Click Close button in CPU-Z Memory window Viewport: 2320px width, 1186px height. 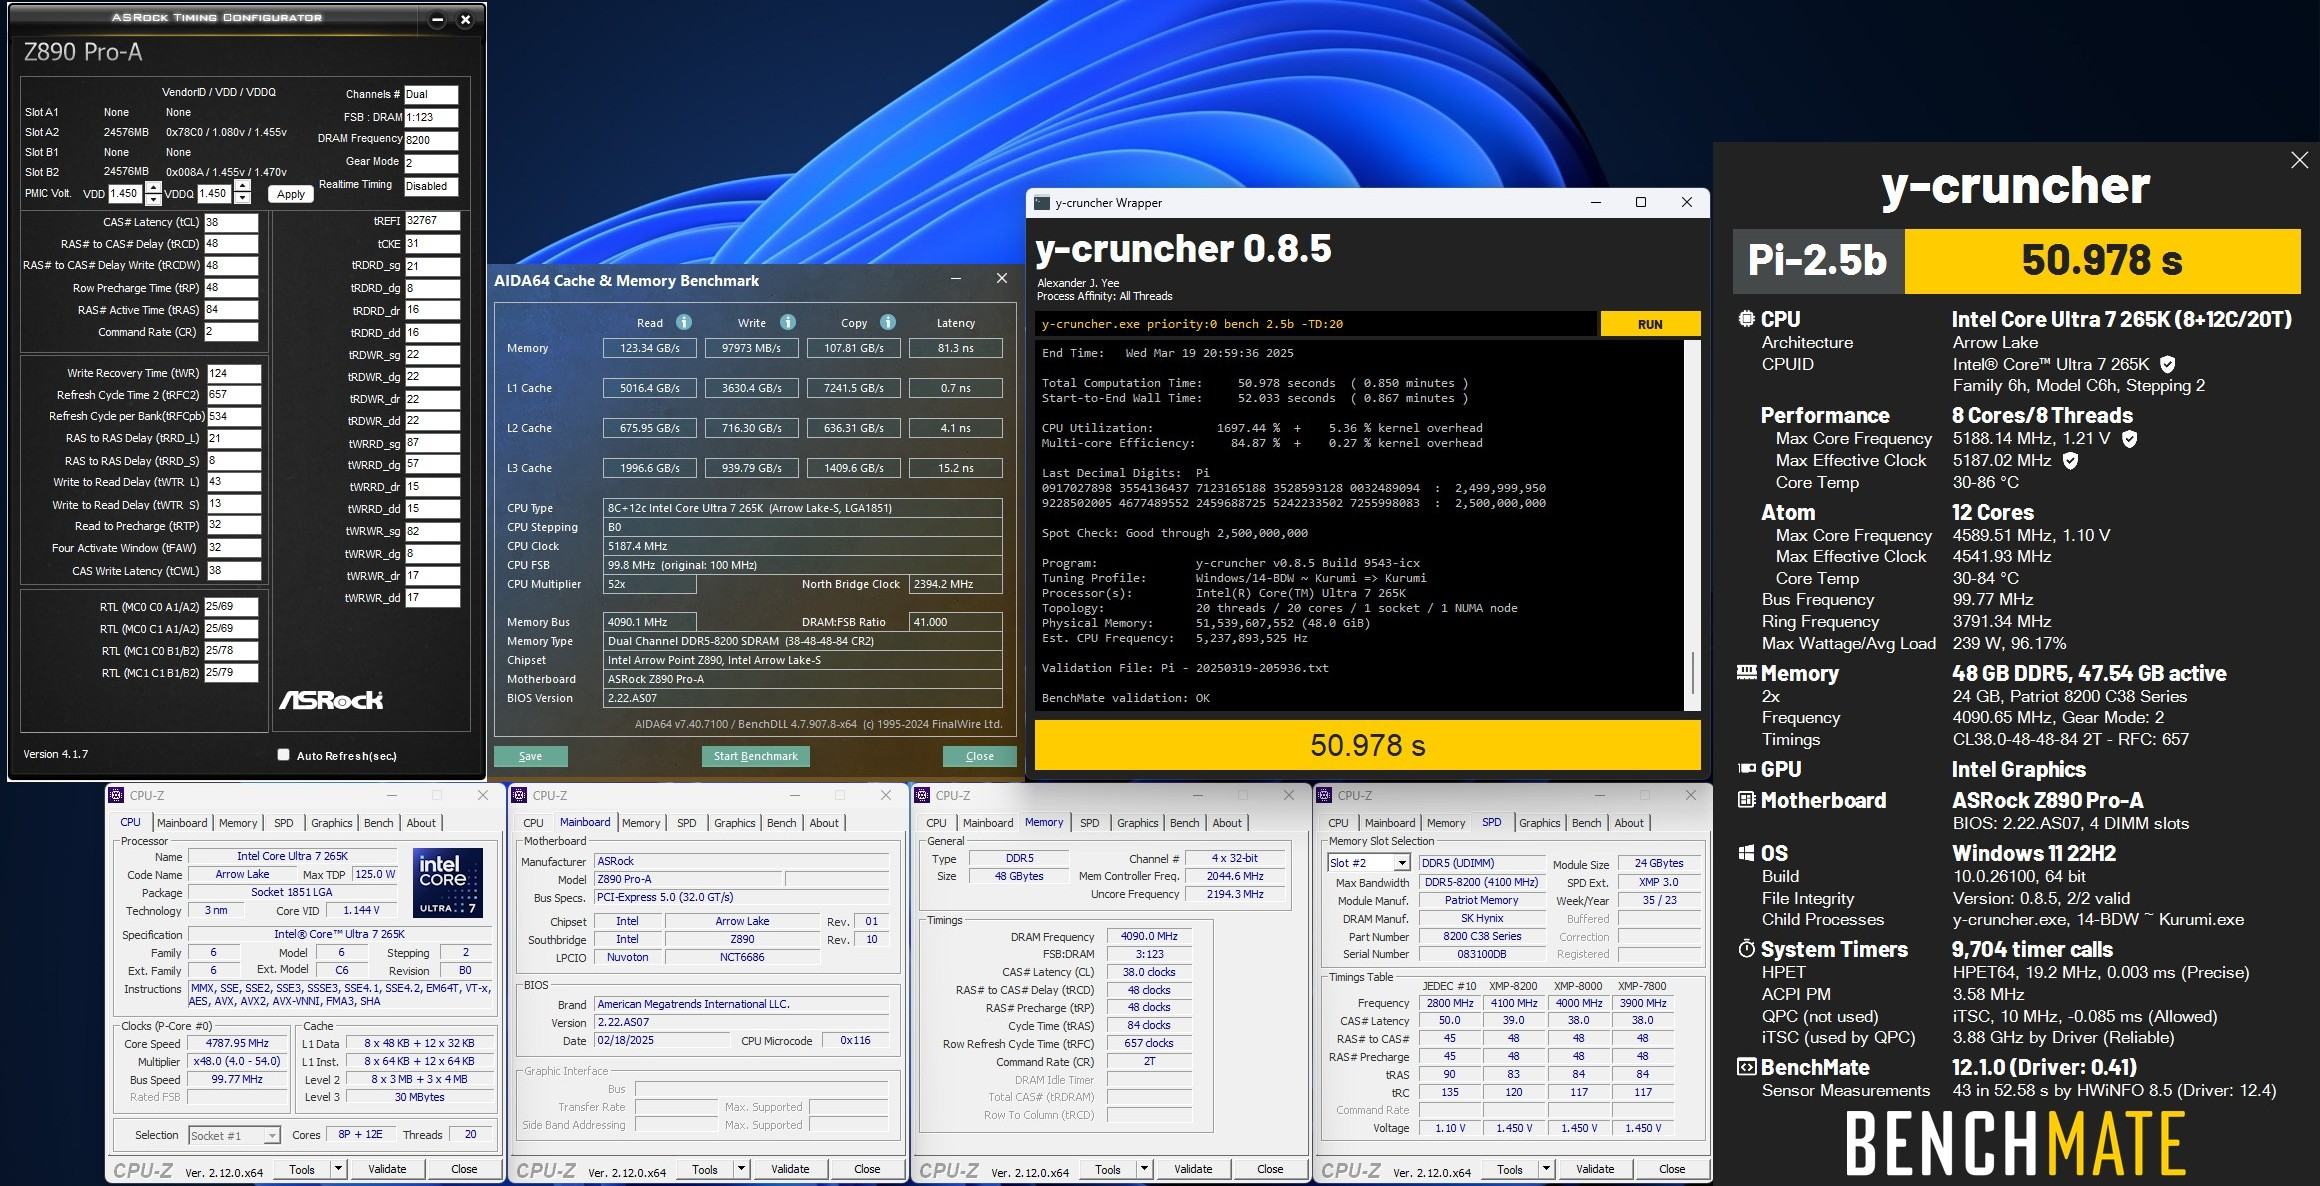tap(1270, 1168)
